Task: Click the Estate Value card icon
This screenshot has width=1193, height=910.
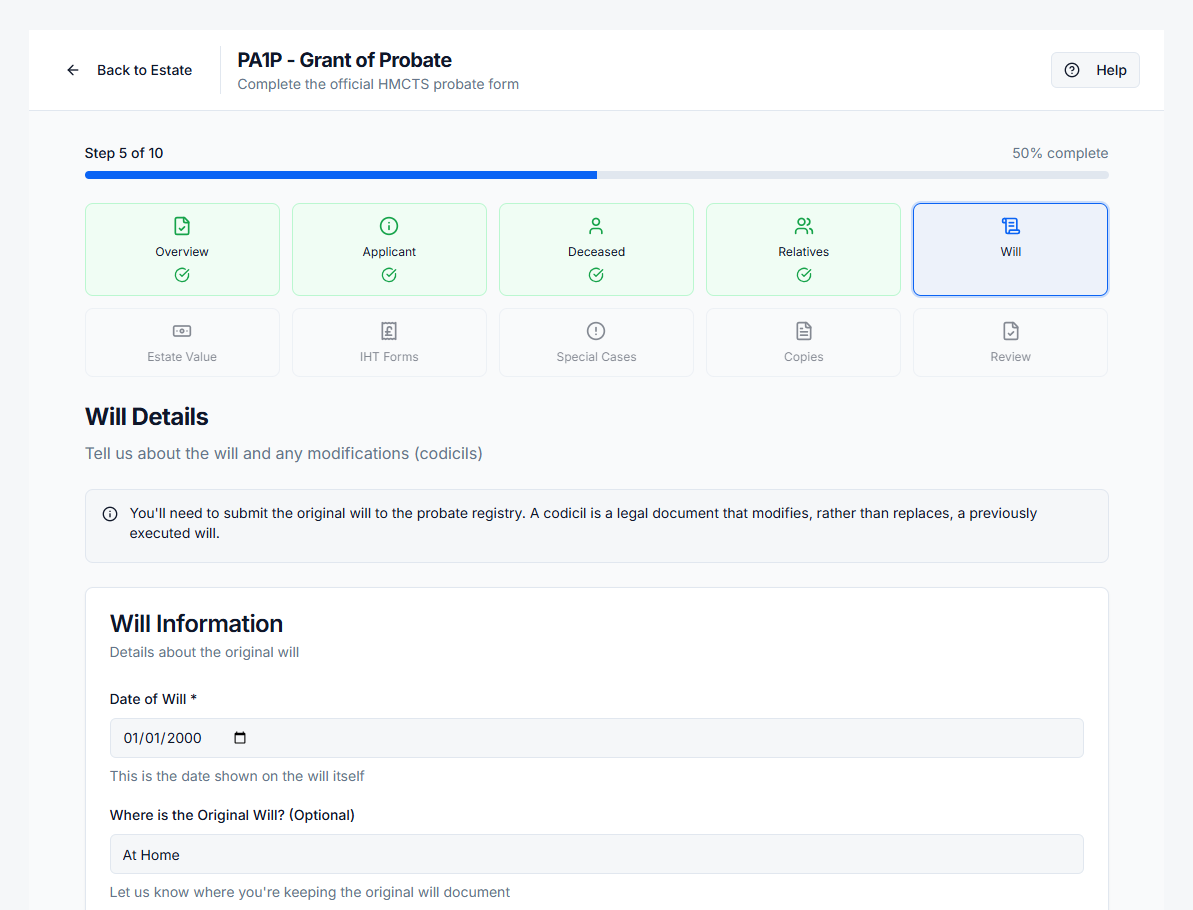Action: tap(182, 330)
